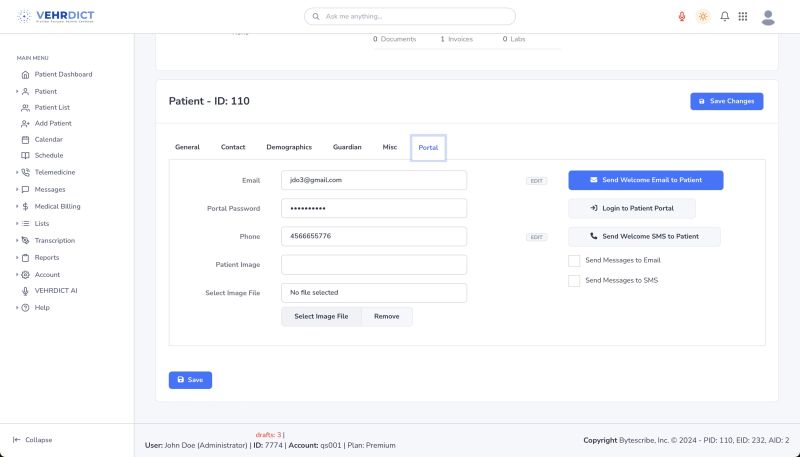Viewport: 800px width, 457px height.
Task: Expand the Transcription menu arrow
Action: coord(17,240)
